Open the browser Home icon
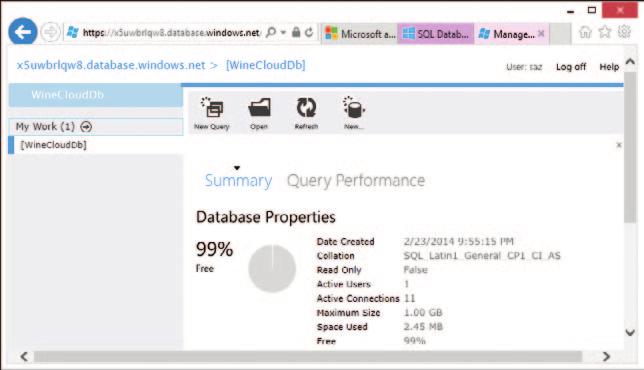The image size is (644, 370). pyautogui.click(x=585, y=32)
